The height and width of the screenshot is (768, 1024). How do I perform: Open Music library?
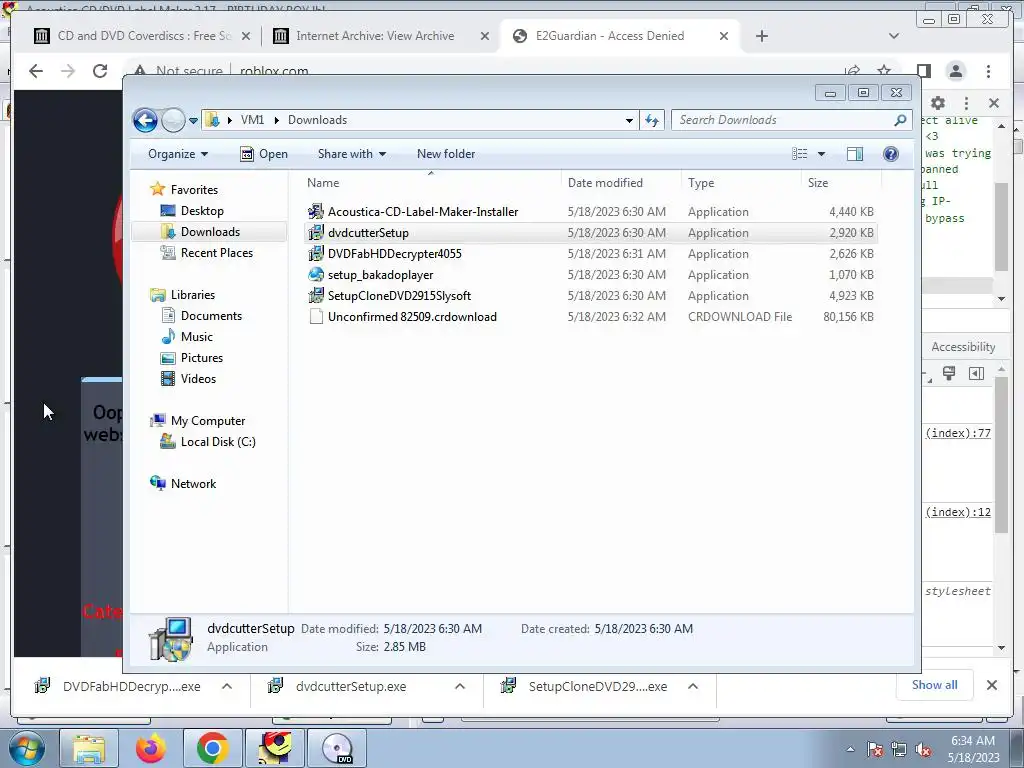pyautogui.click(x=197, y=337)
